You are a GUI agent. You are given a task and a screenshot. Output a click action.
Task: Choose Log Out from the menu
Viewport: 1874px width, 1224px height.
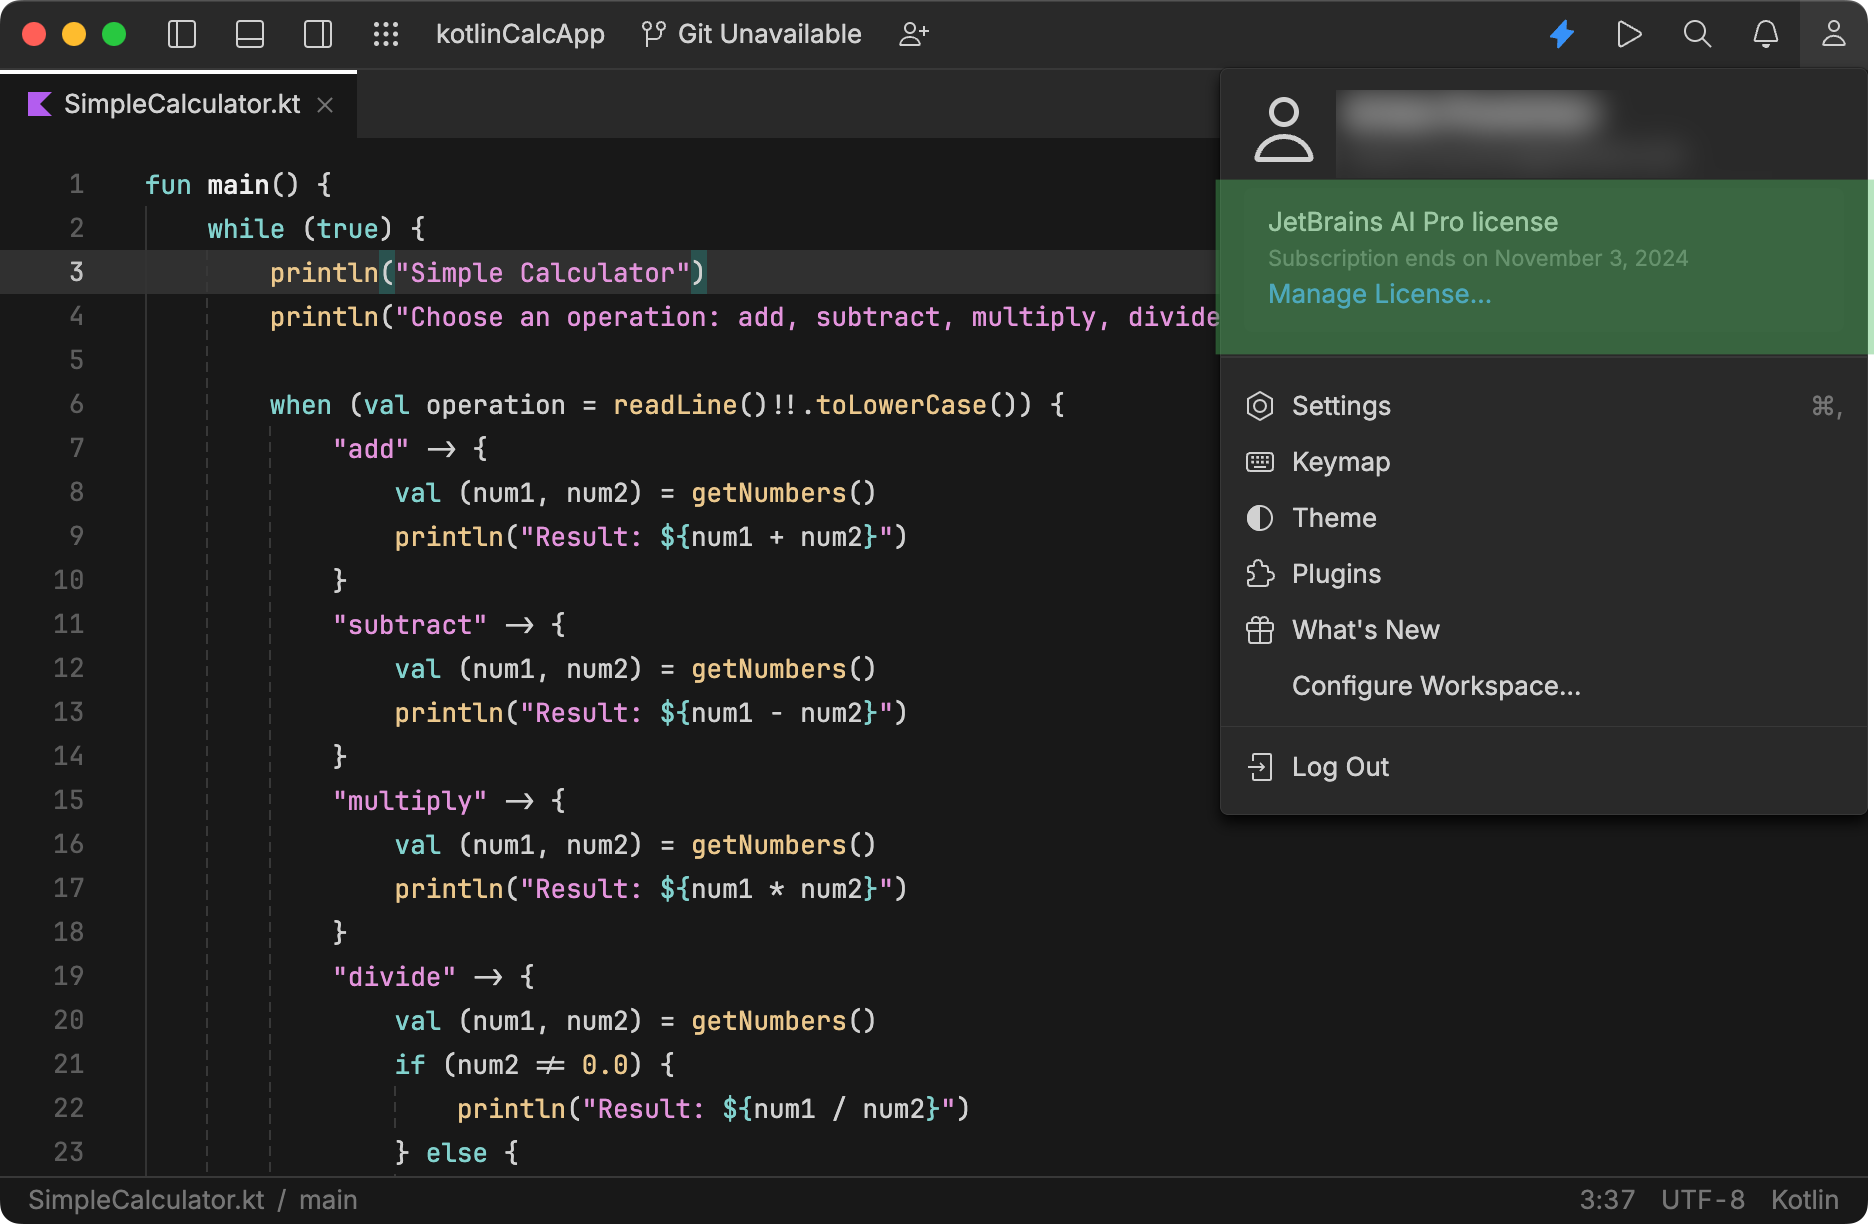point(1340,766)
